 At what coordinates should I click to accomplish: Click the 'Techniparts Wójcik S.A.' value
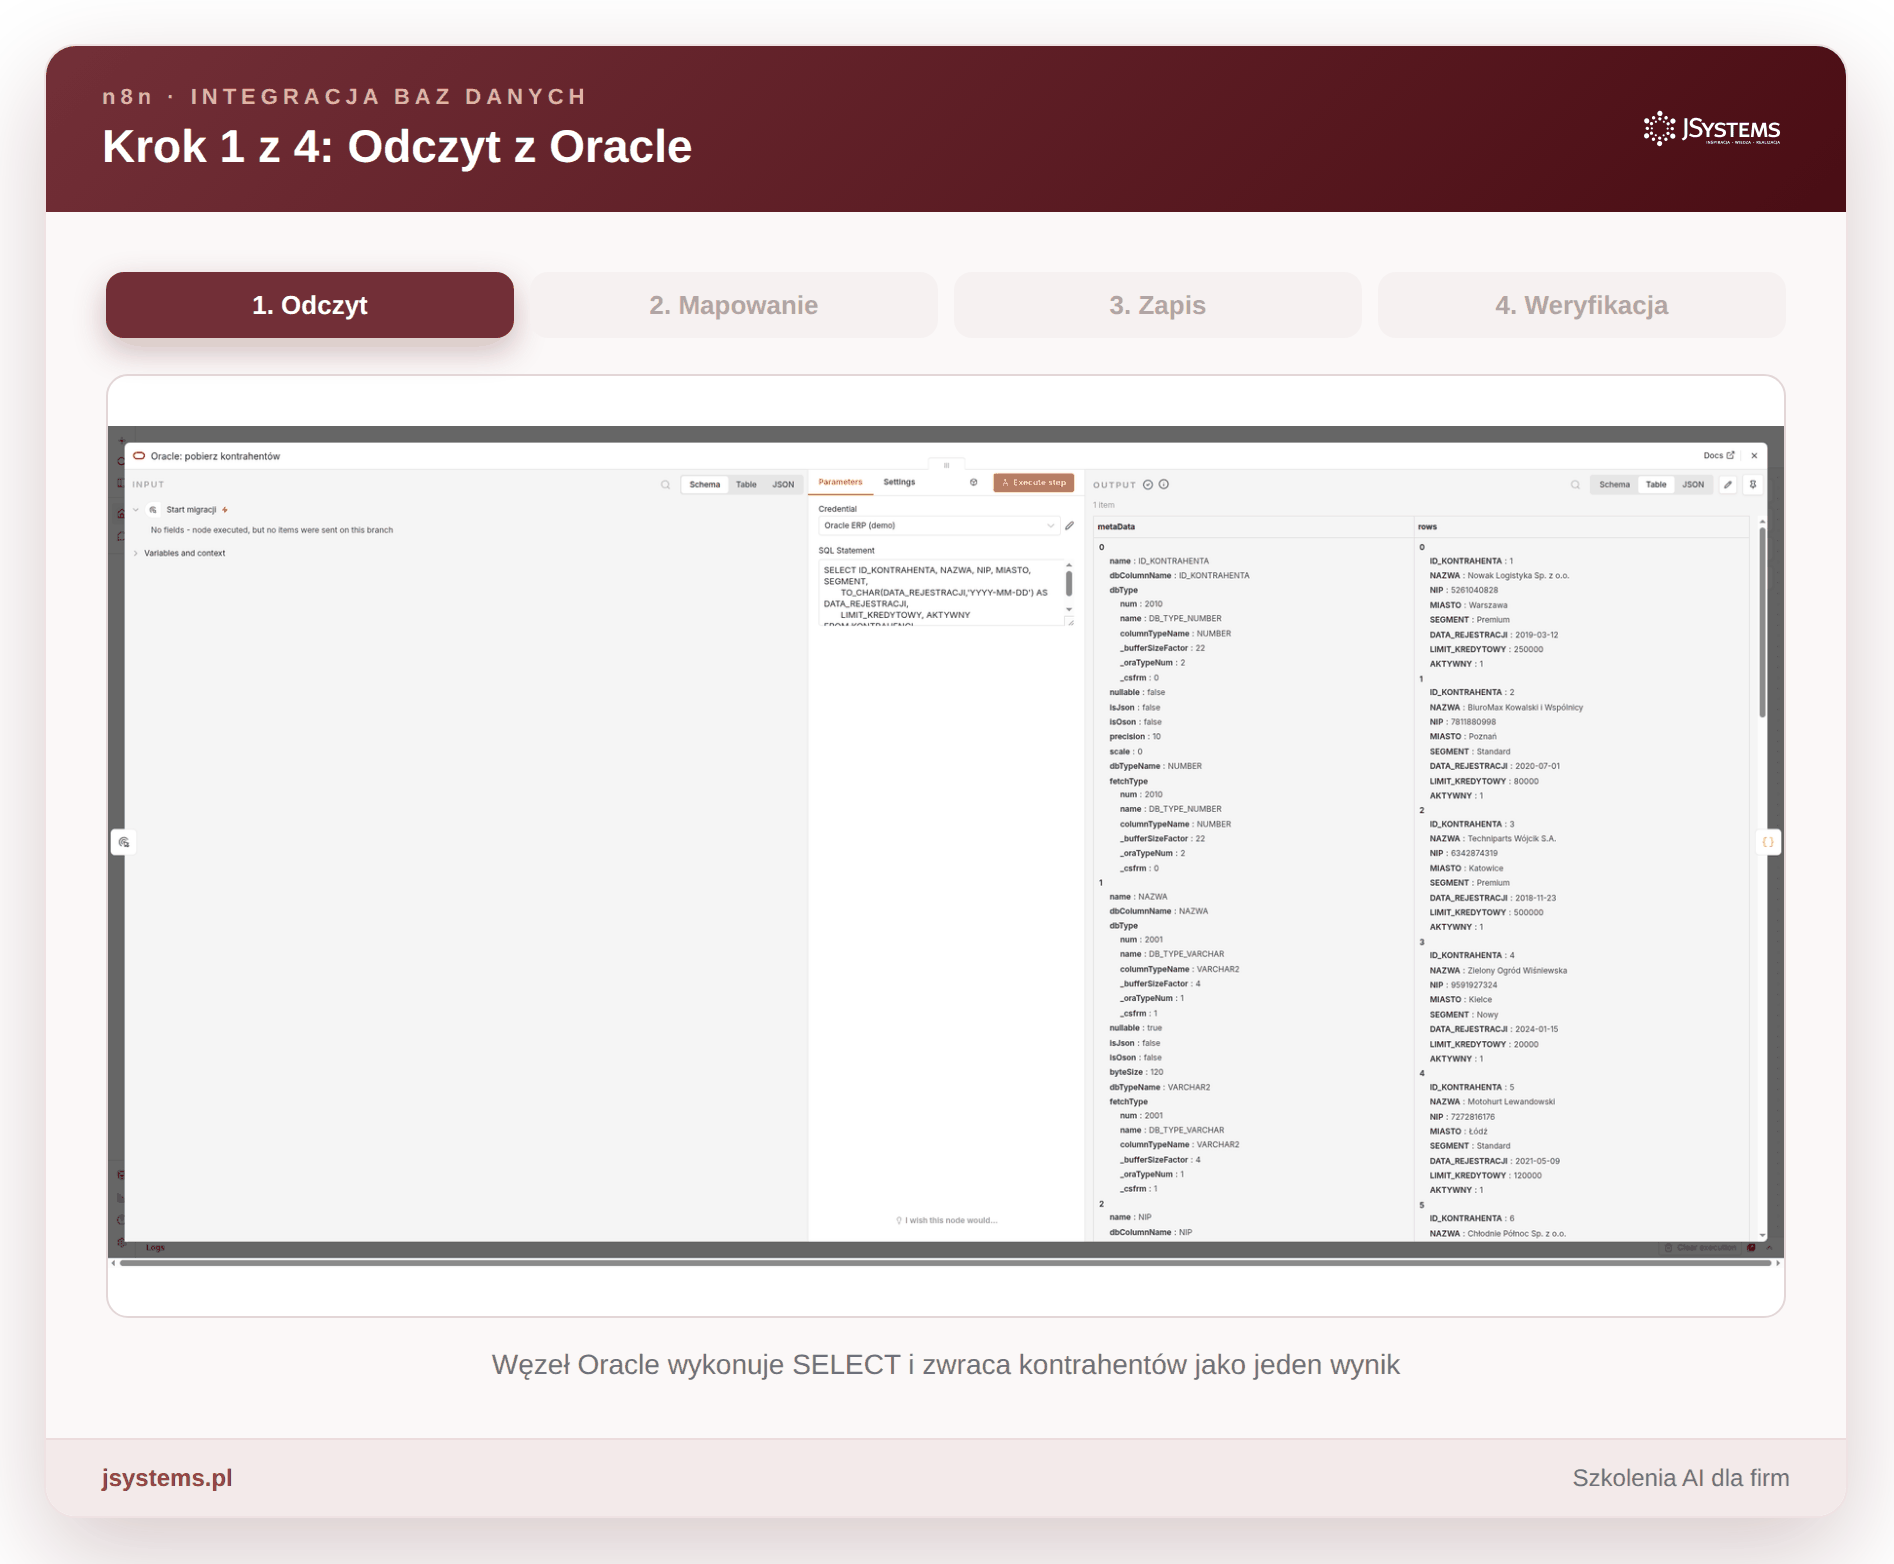(1511, 839)
